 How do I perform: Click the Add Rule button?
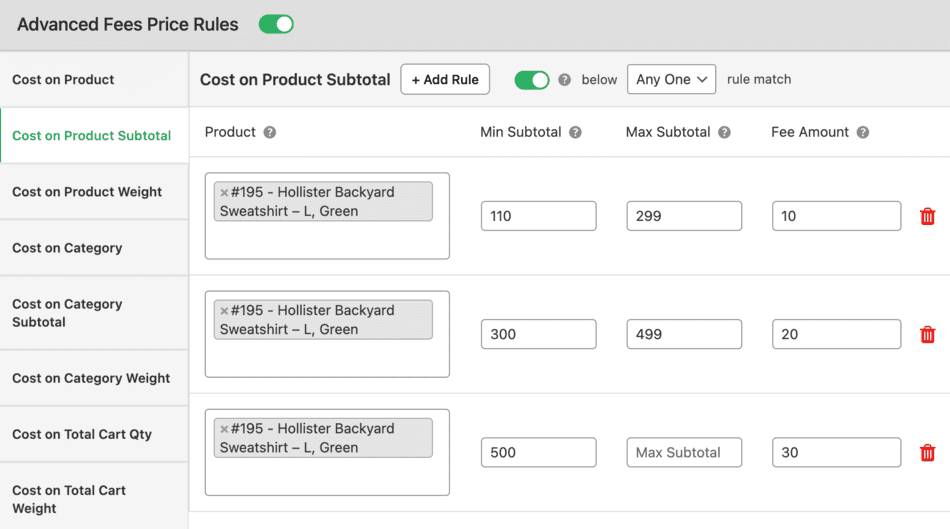pos(445,79)
